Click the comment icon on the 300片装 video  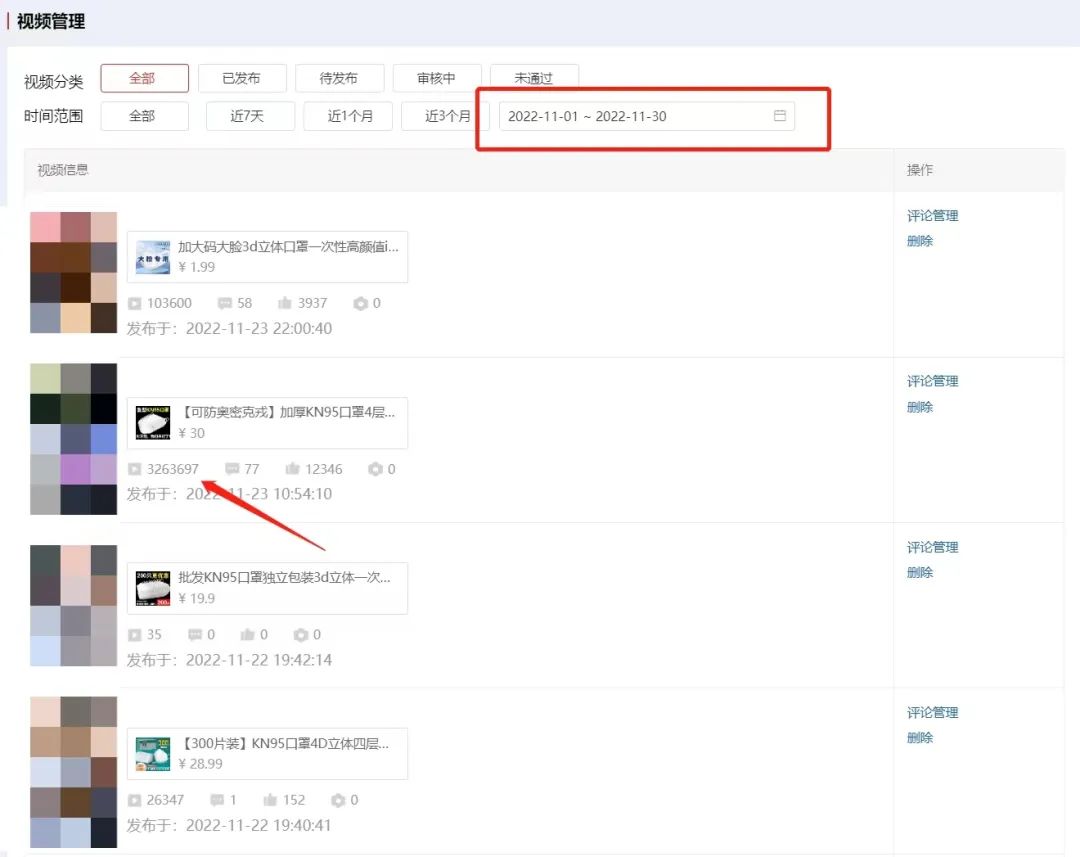(218, 800)
